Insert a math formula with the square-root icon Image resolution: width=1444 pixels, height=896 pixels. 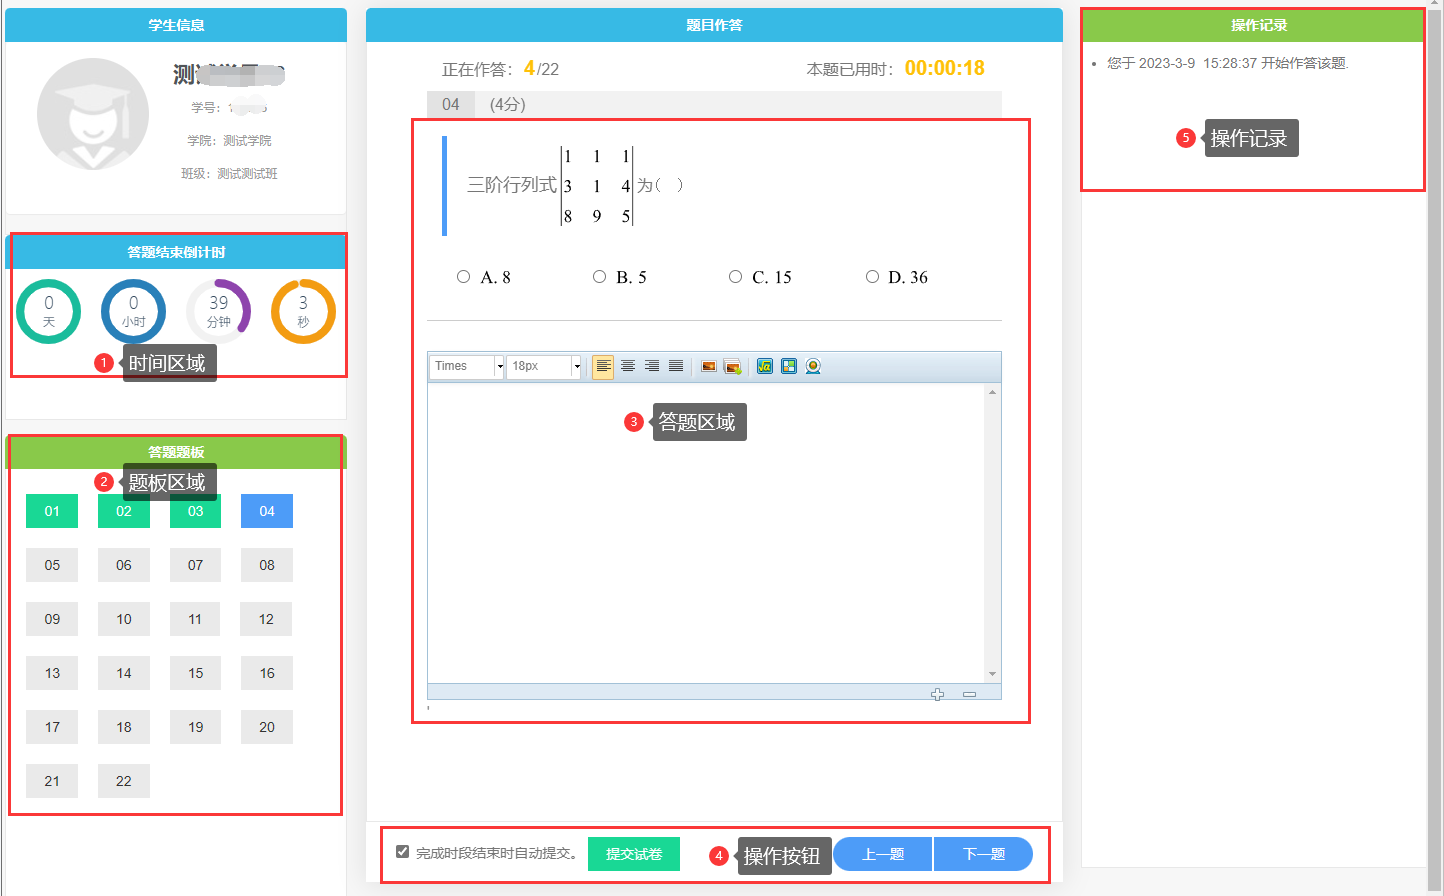[765, 366]
